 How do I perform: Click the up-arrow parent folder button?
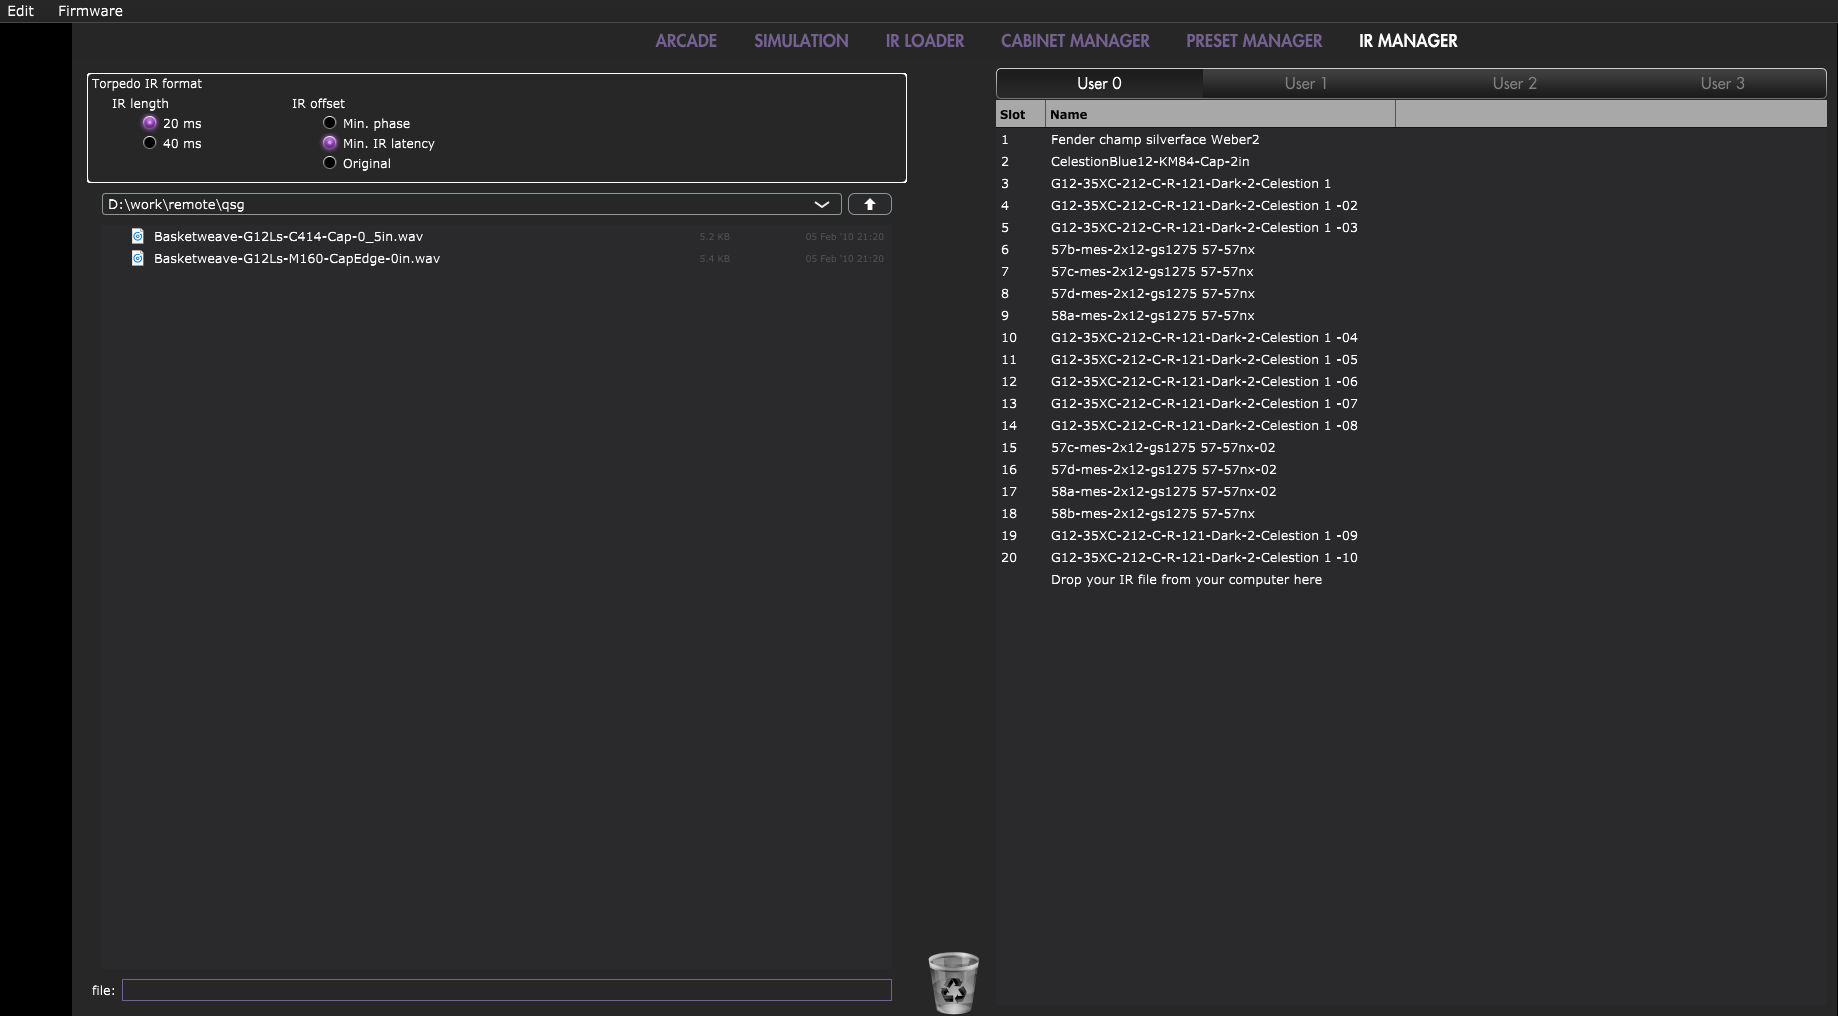coord(869,204)
